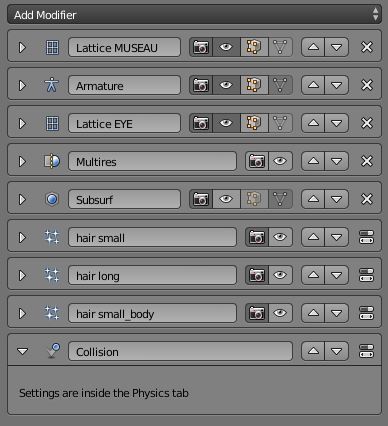The height and width of the screenshot is (426, 388).
Task: Toggle viewport eye for Armature modifier
Action: tap(226, 85)
